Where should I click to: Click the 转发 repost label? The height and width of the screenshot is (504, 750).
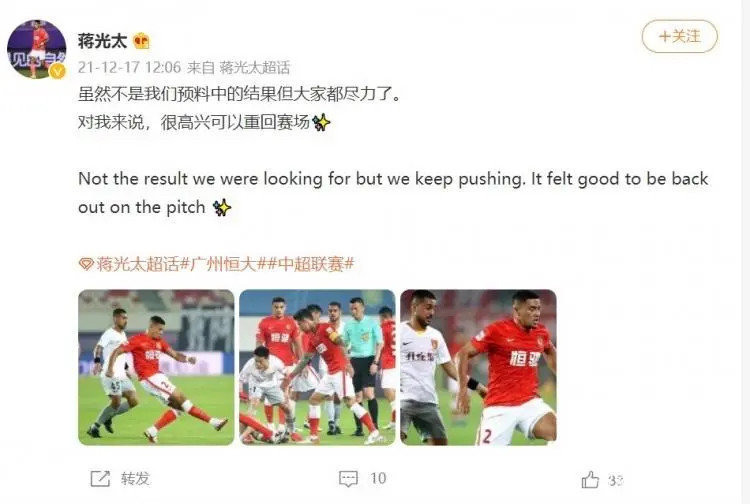(135, 478)
